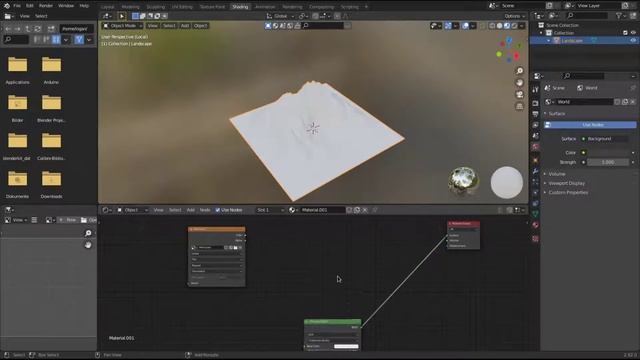Open the outliner filter funnel dropdown
The width and height of the screenshot is (640, 360).
pyautogui.click(x=620, y=16)
